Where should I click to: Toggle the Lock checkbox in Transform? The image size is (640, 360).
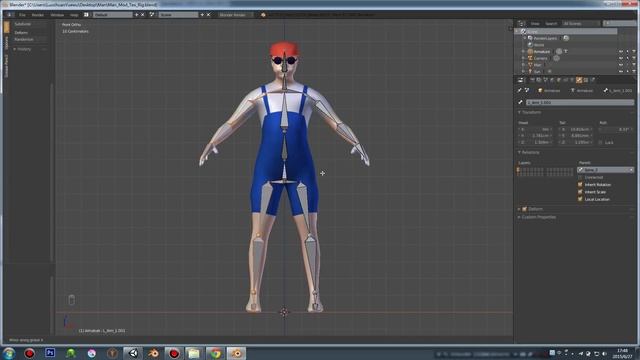[600, 142]
